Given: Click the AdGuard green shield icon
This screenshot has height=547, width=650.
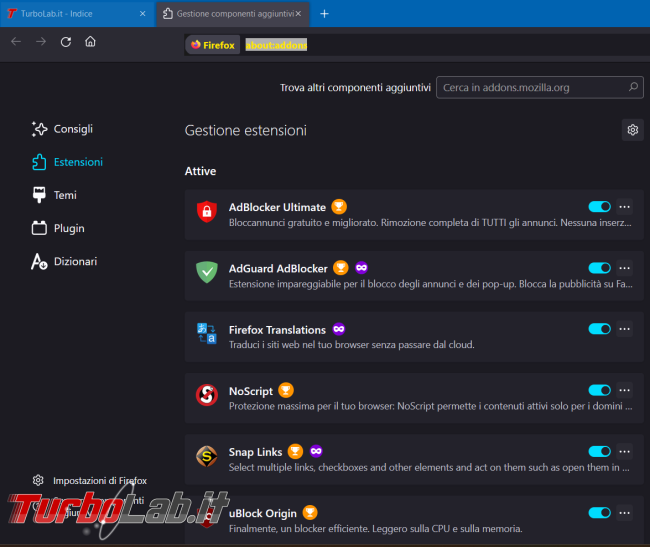Looking at the screenshot, I should pyautogui.click(x=207, y=272).
